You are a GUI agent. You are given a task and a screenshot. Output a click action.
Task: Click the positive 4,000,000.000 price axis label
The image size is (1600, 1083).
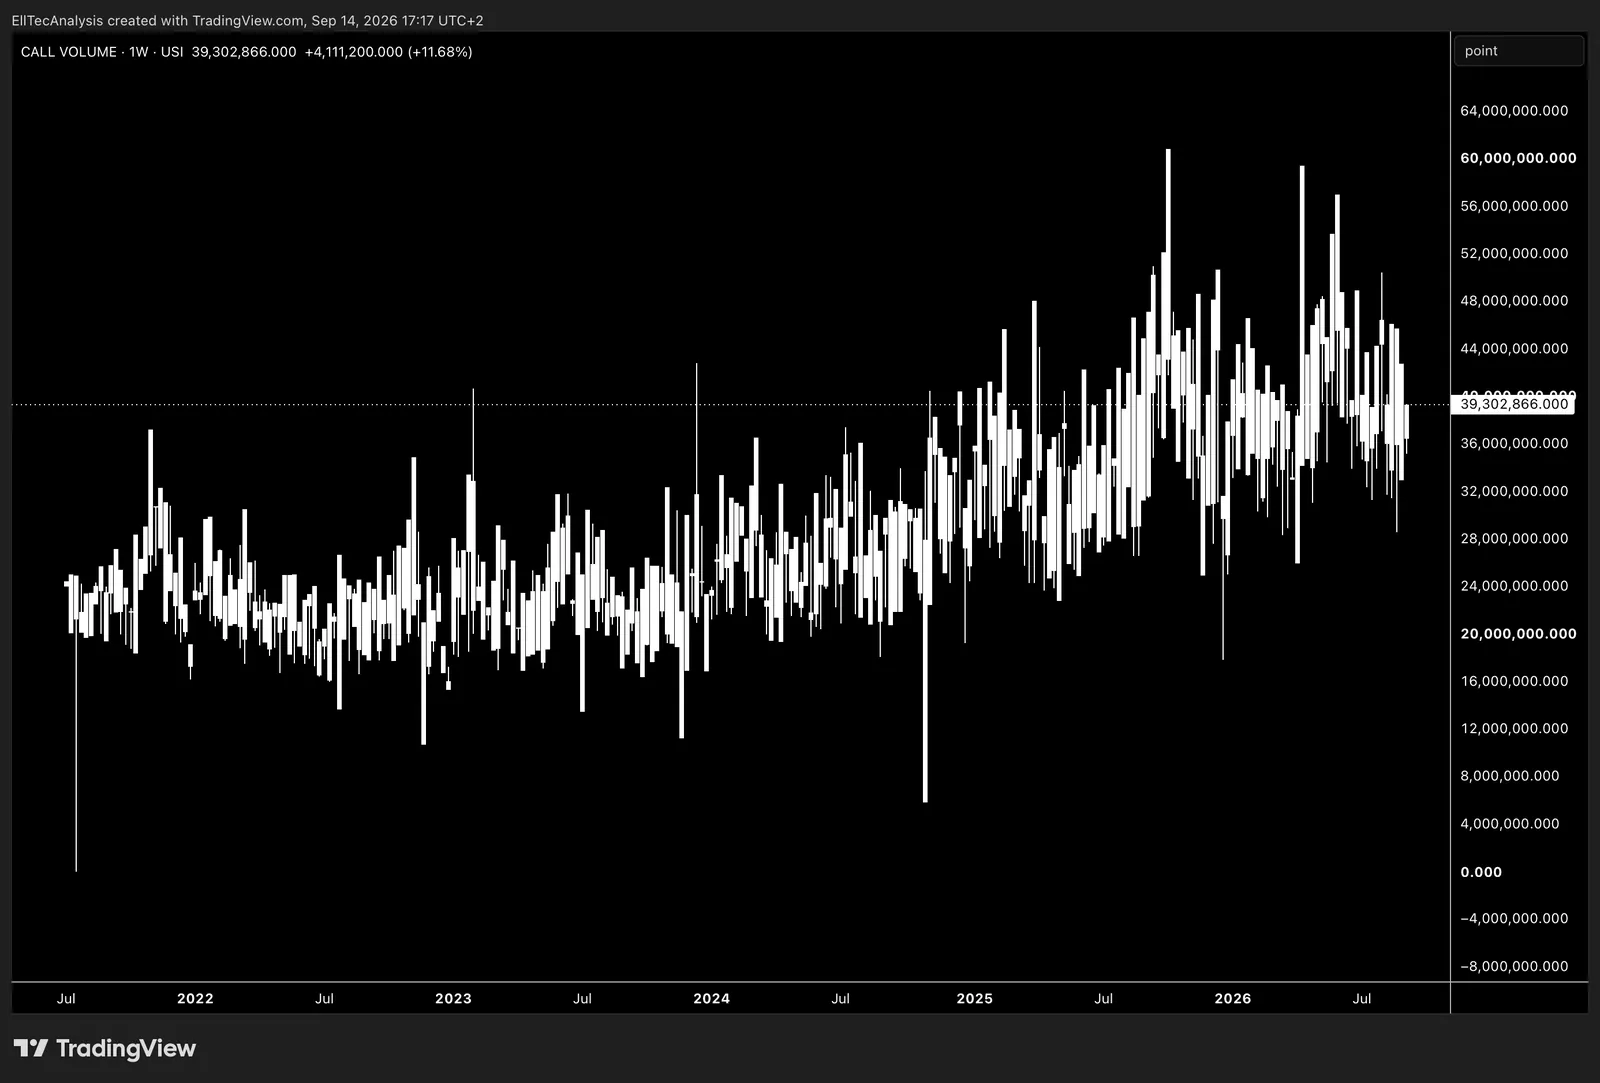point(1510,824)
